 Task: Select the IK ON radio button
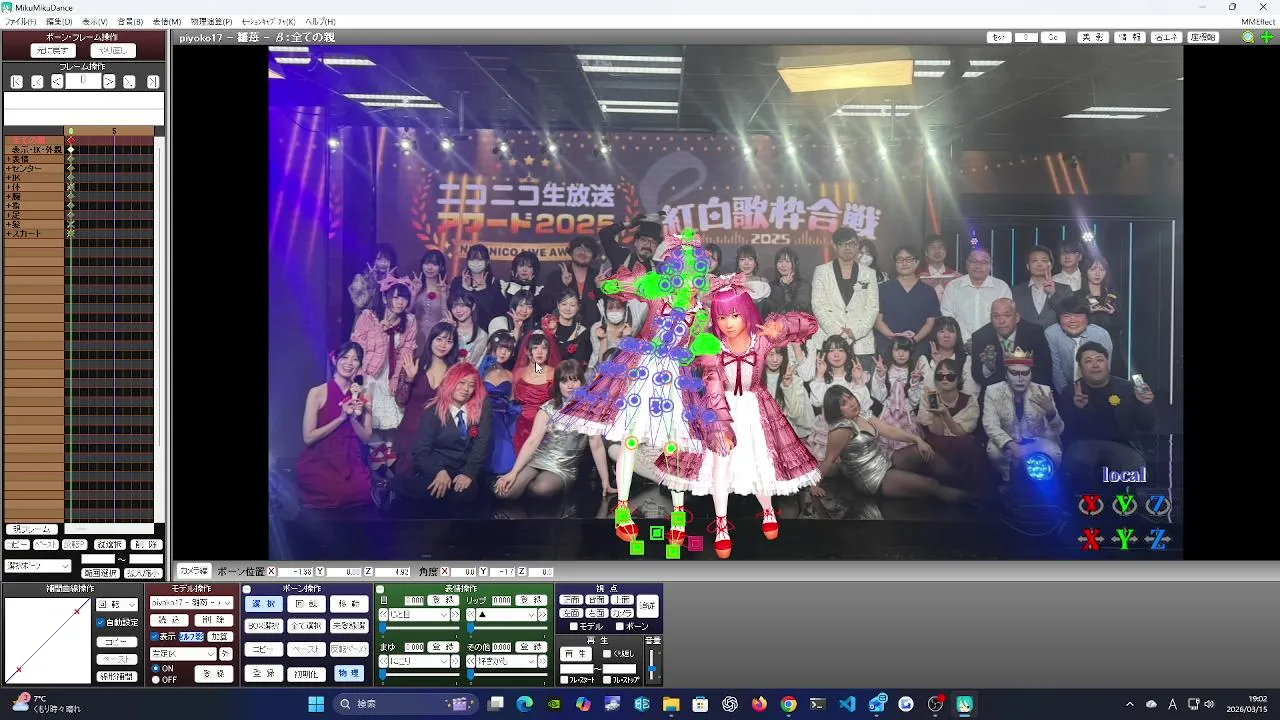tap(155, 668)
